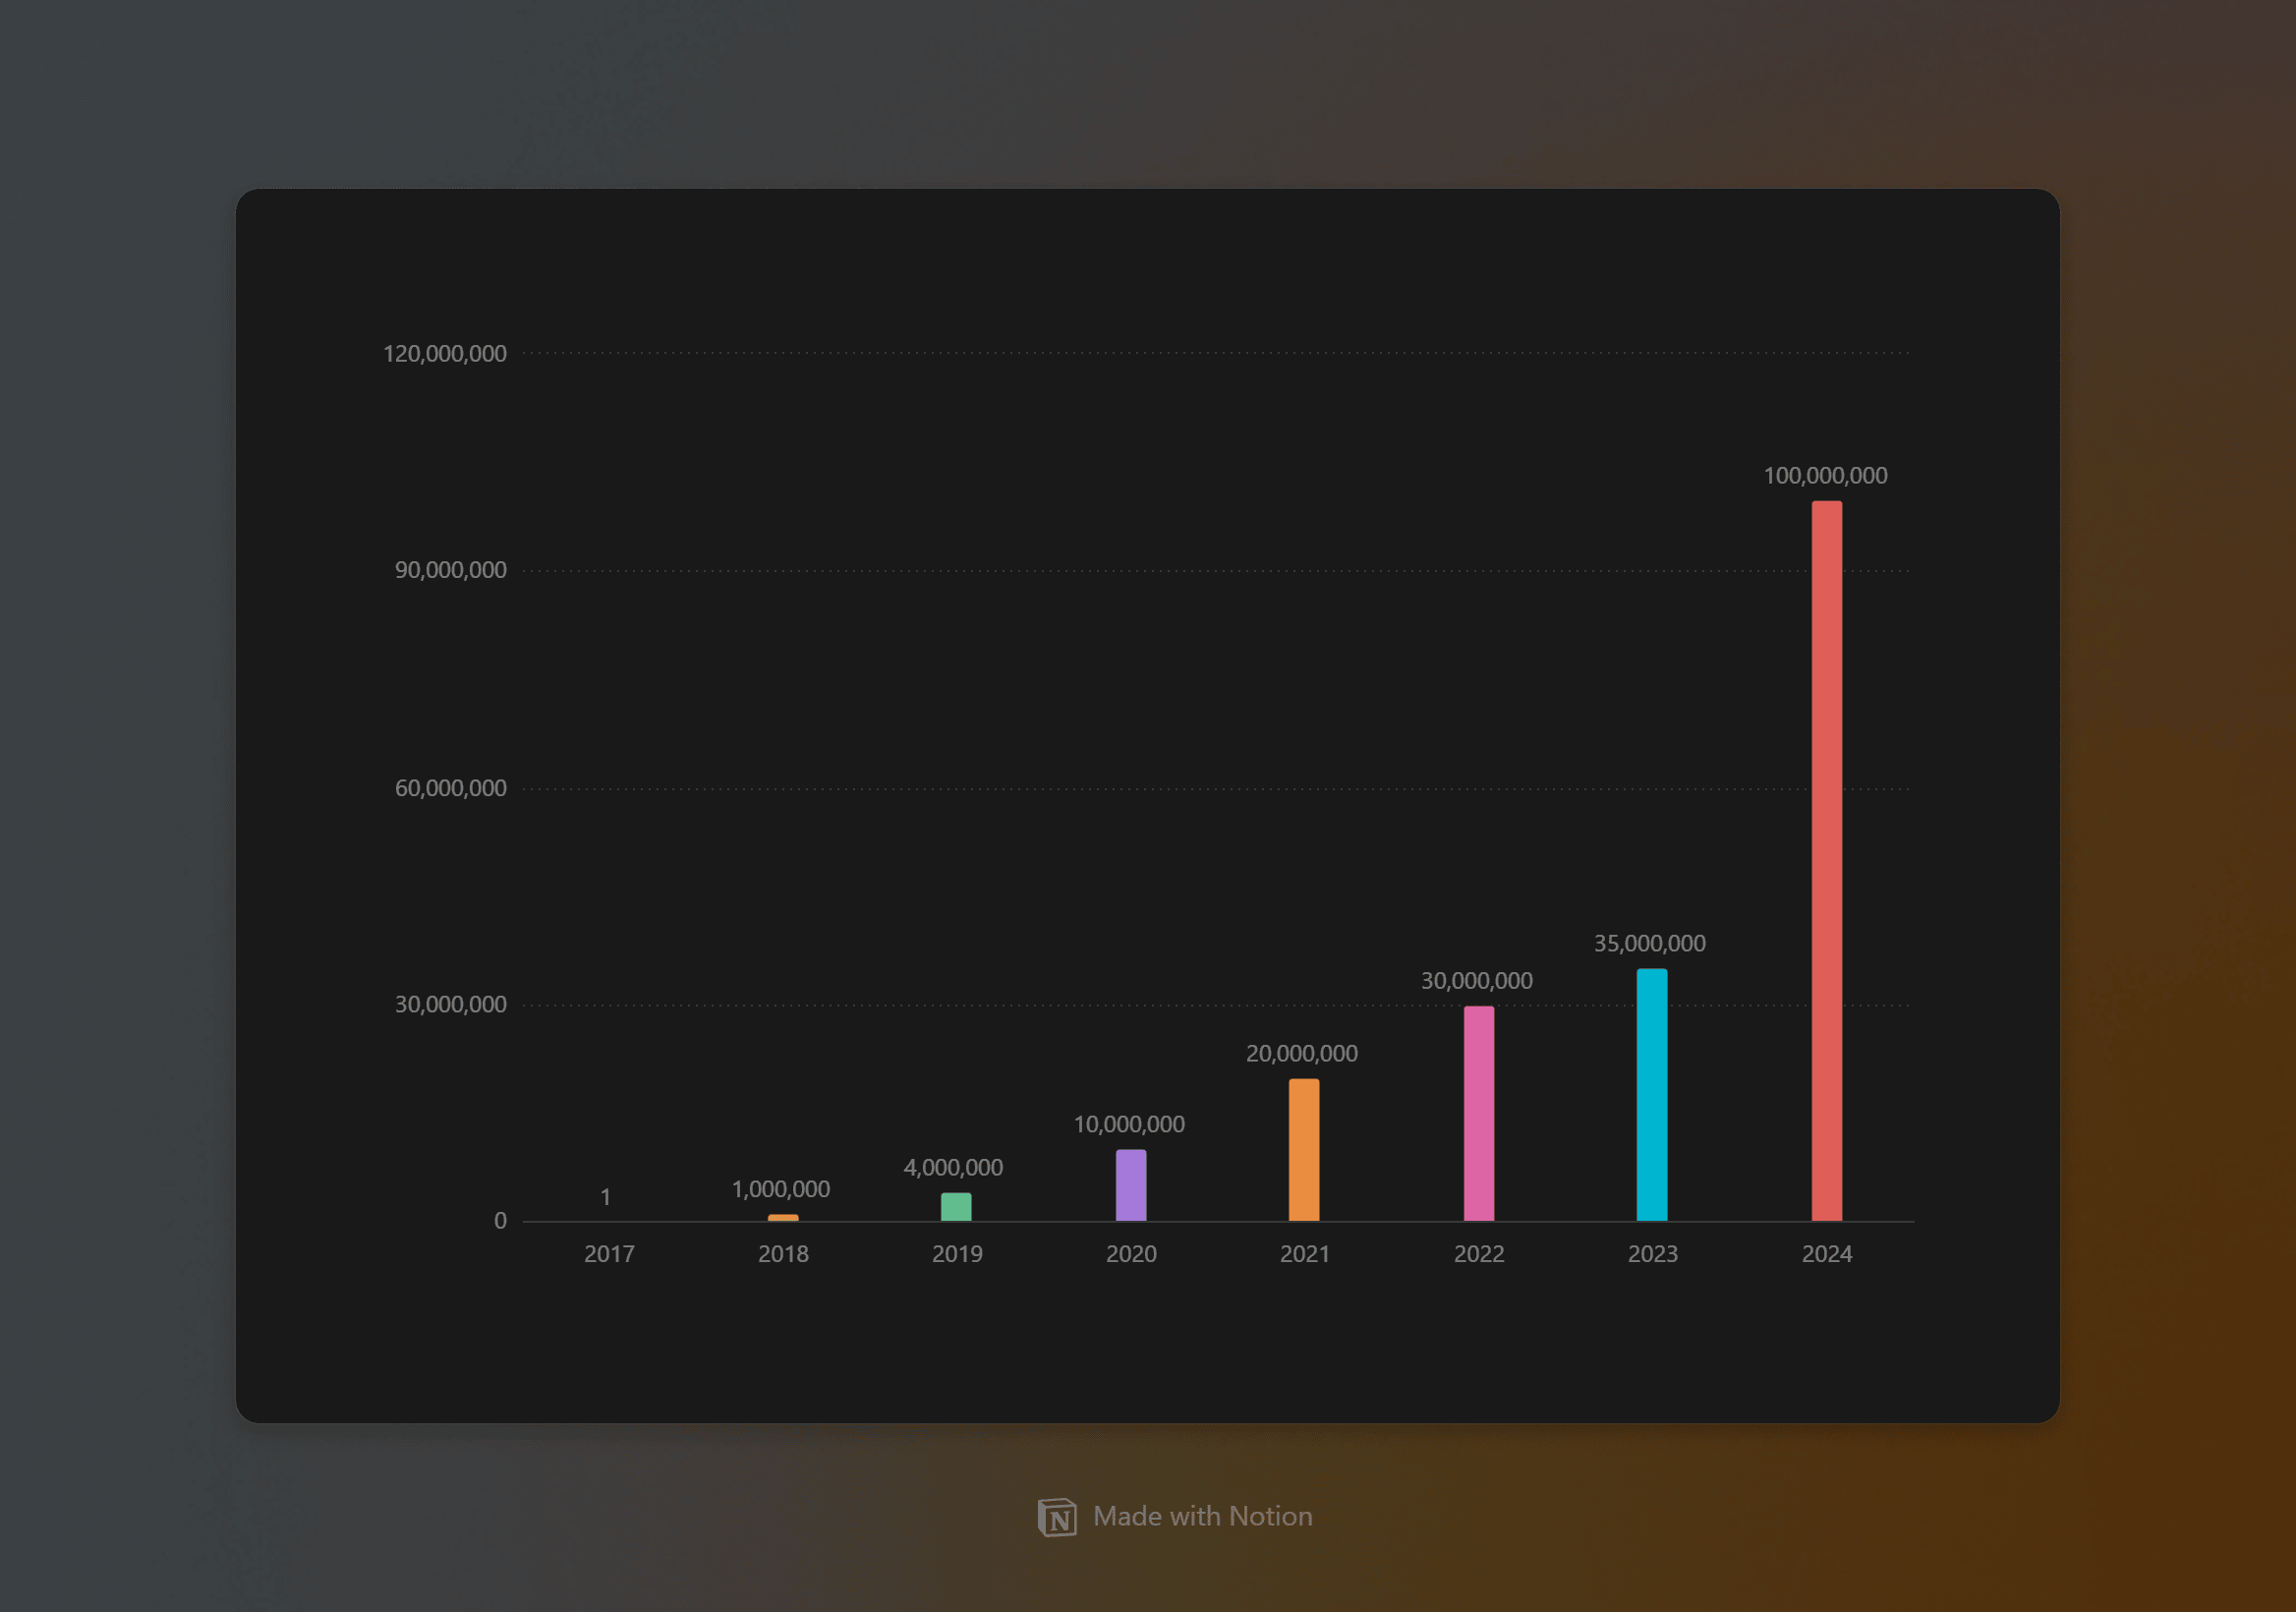Click the 2017 axis label
This screenshot has height=1612, width=2296.
pyautogui.click(x=609, y=1254)
